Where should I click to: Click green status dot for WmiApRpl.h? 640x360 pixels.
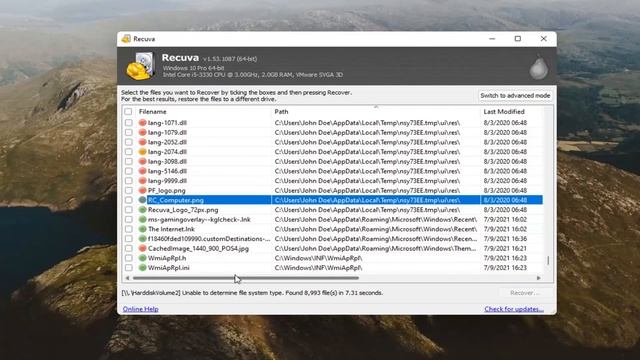142,258
